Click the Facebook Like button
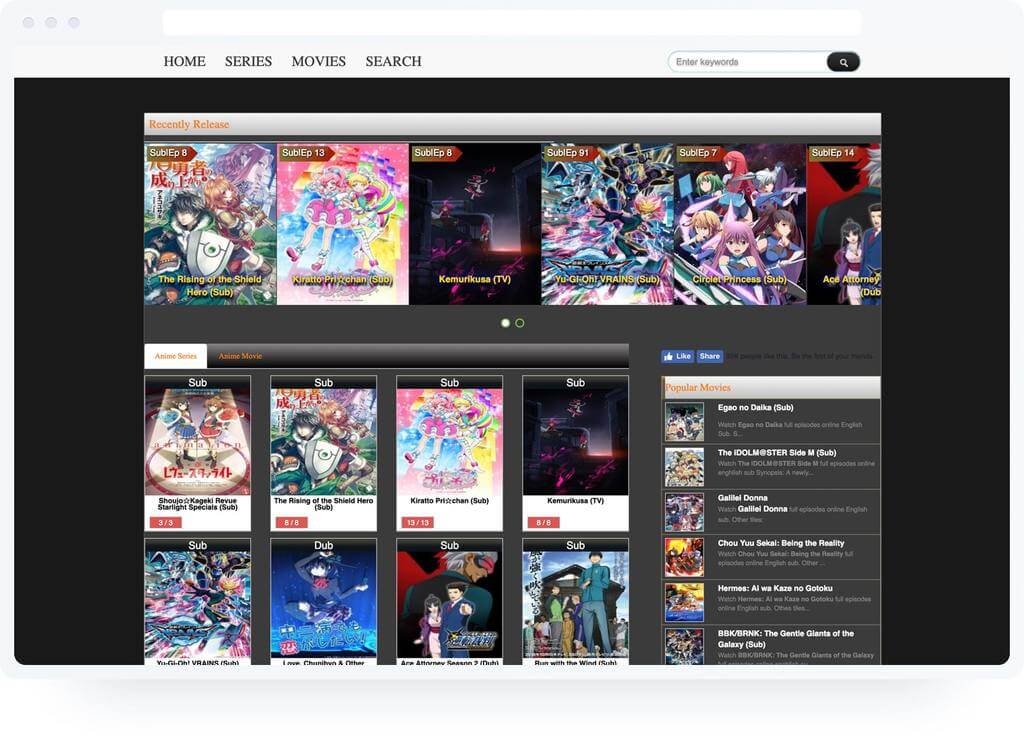The width and height of the screenshot is (1024, 738). click(x=677, y=357)
